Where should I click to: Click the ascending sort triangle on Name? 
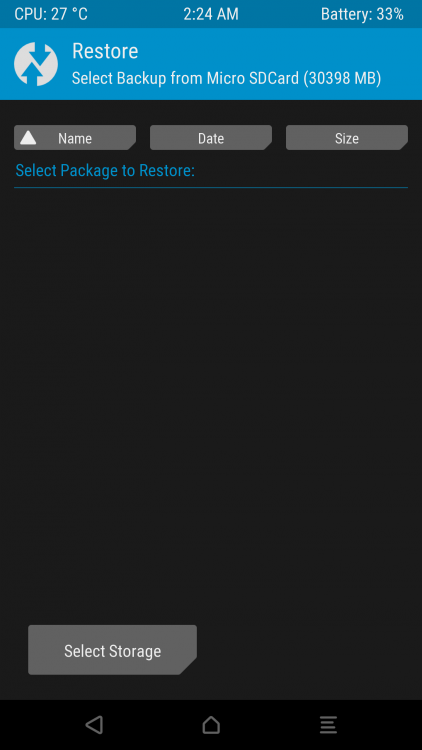[x=28, y=138]
